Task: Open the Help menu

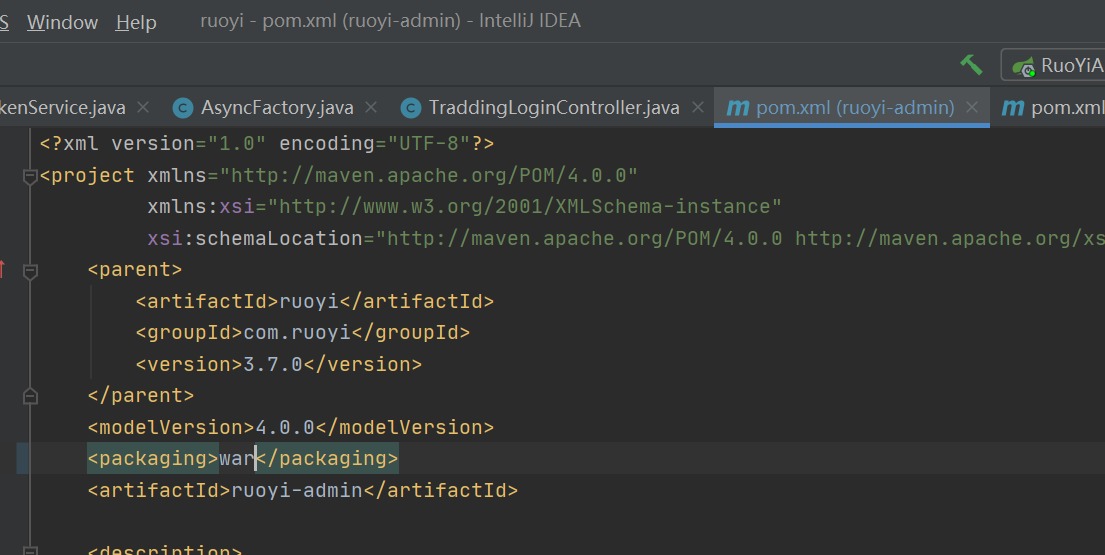Action: [136, 23]
